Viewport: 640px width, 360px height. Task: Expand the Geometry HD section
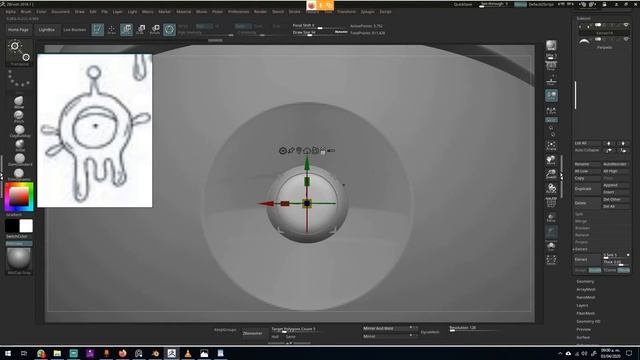point(588,322)
